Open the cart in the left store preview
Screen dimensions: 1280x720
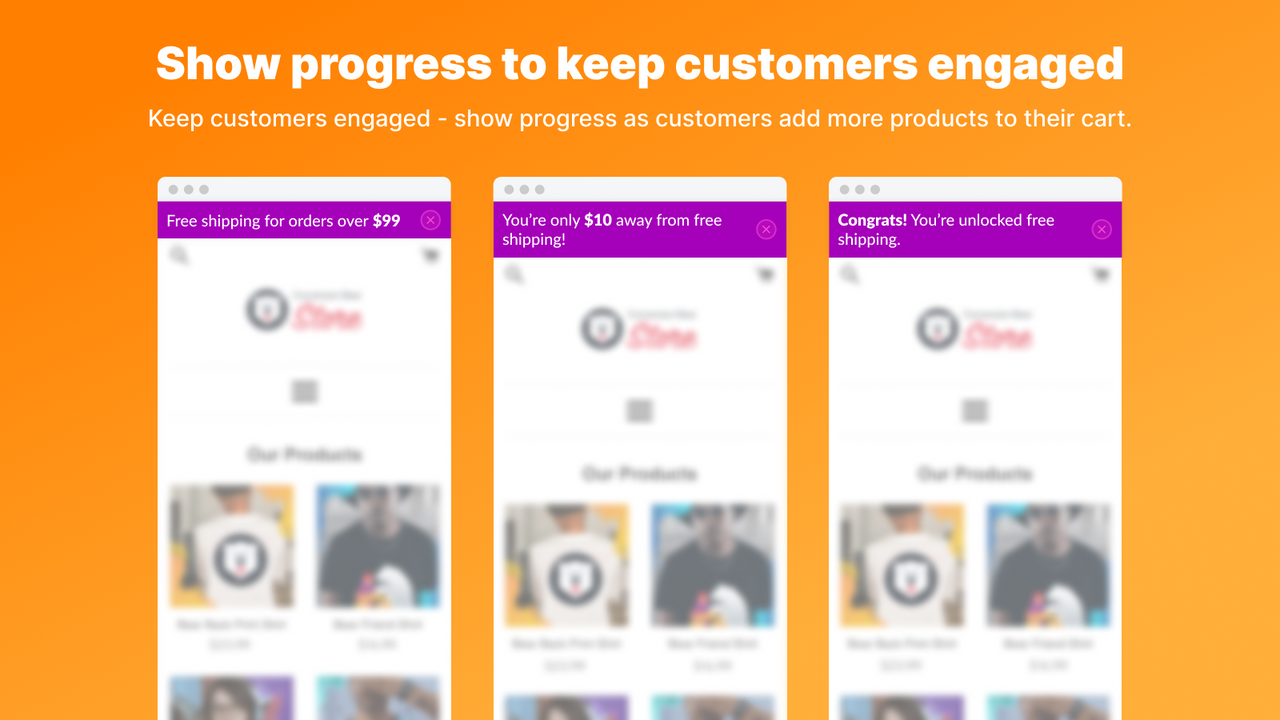(430, 256)
